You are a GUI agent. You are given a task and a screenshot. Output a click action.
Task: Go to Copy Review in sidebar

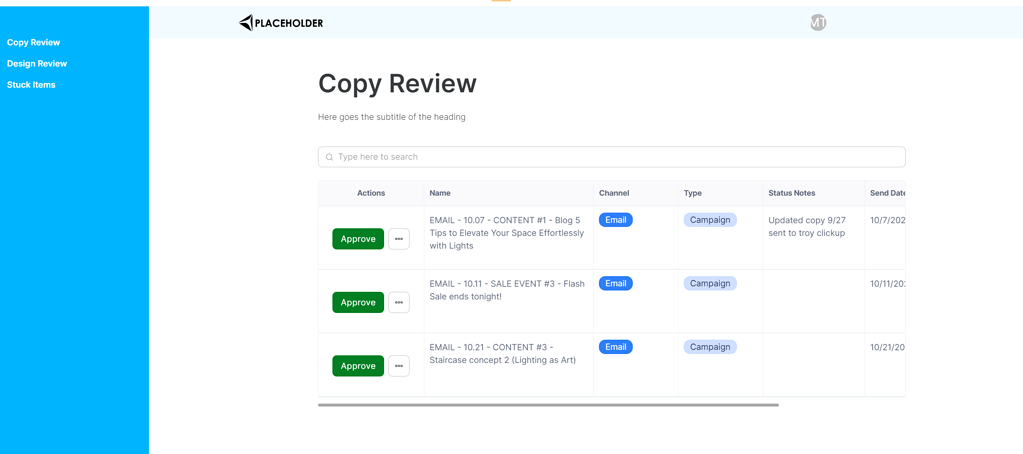[33, 42]
